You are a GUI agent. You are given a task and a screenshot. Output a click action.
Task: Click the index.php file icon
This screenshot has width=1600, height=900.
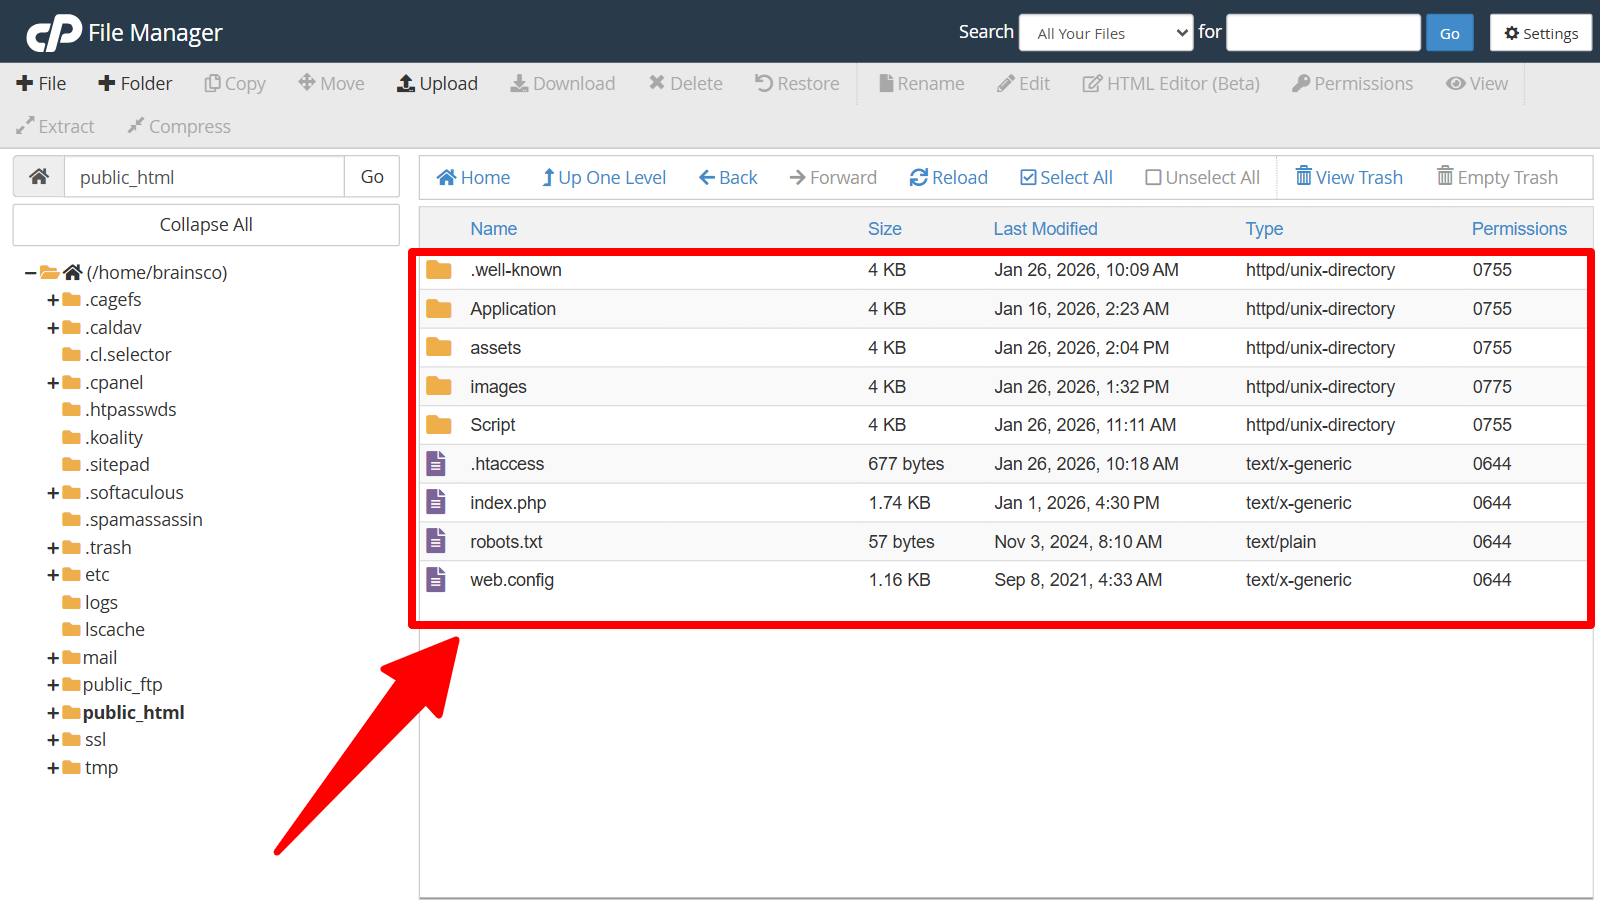coord(436,502)
